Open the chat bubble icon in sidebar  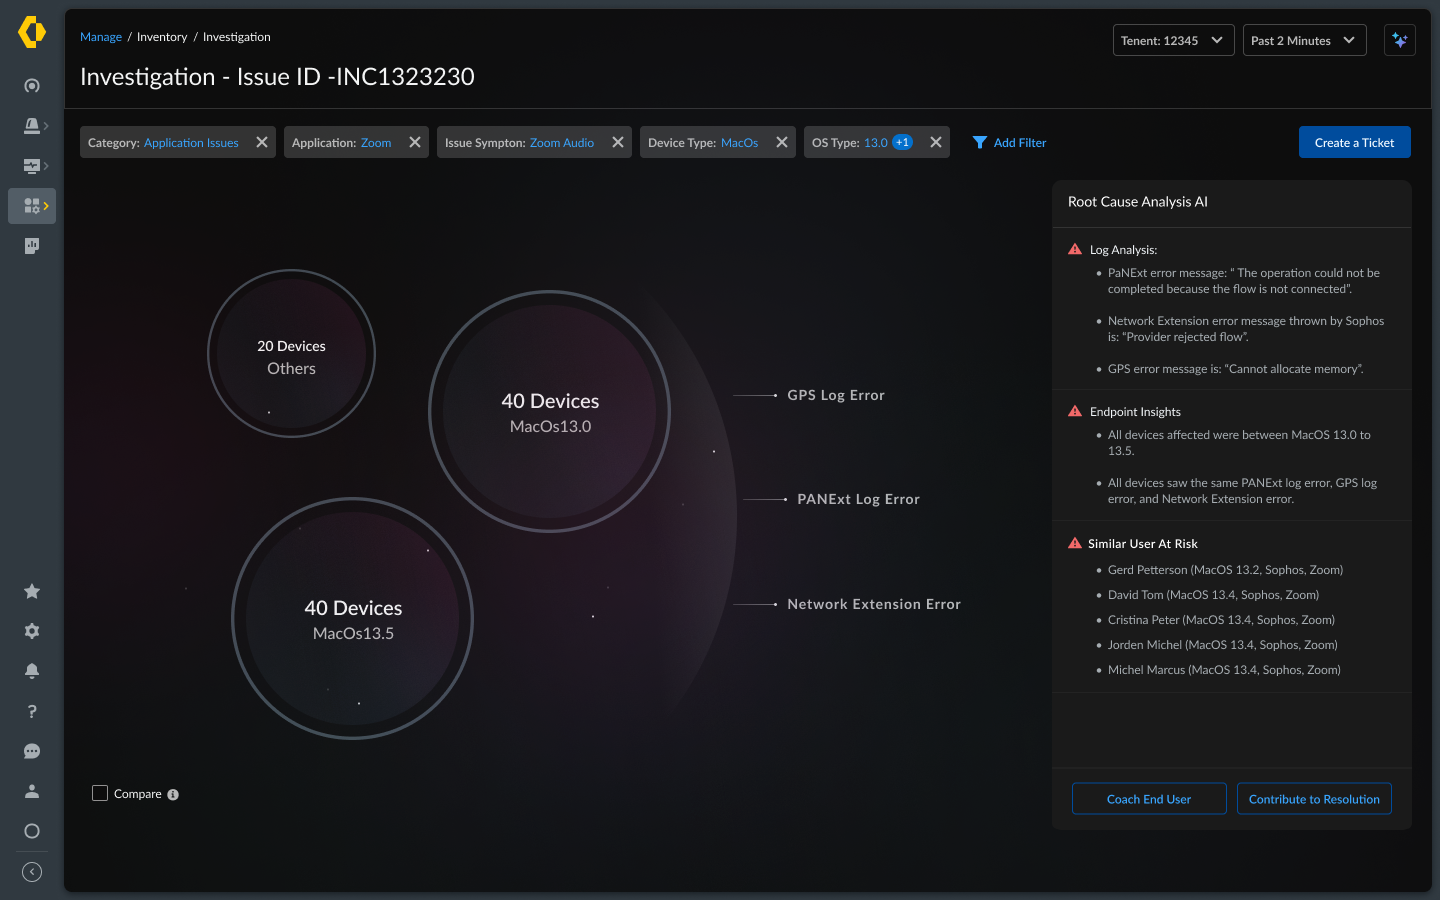coord(32,751)
